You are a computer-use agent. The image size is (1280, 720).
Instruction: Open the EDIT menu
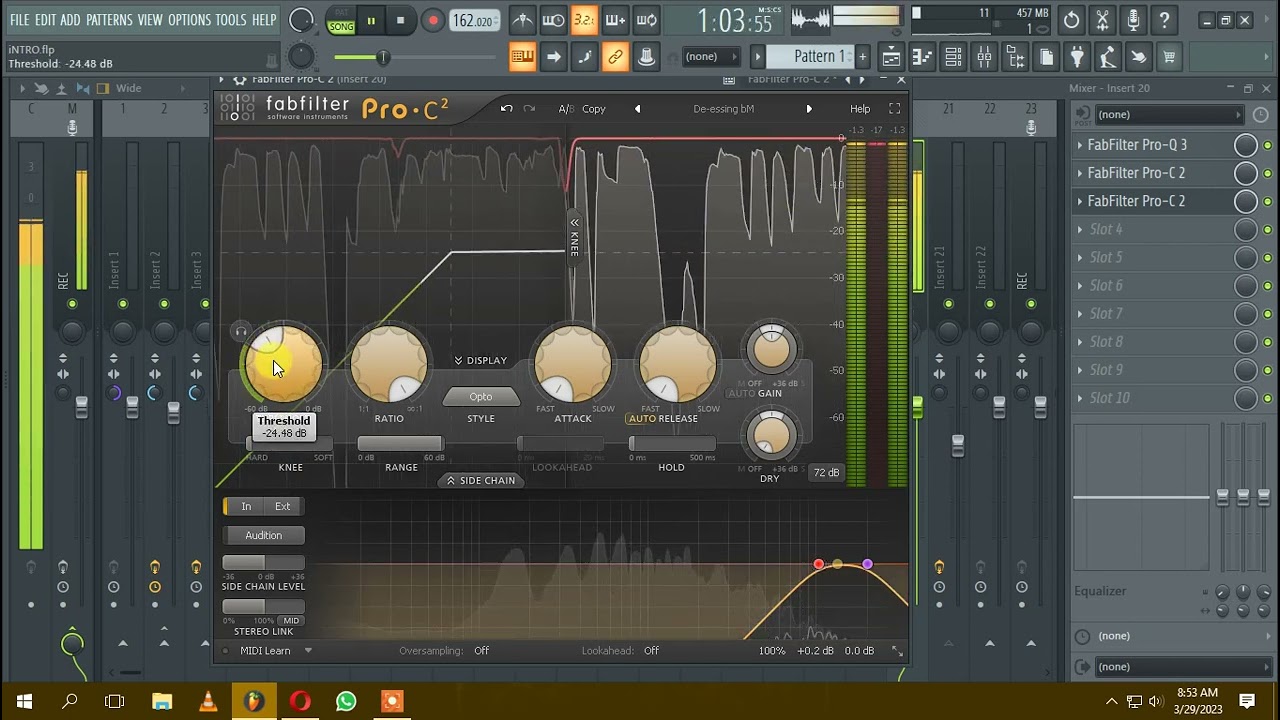point(45,20)
